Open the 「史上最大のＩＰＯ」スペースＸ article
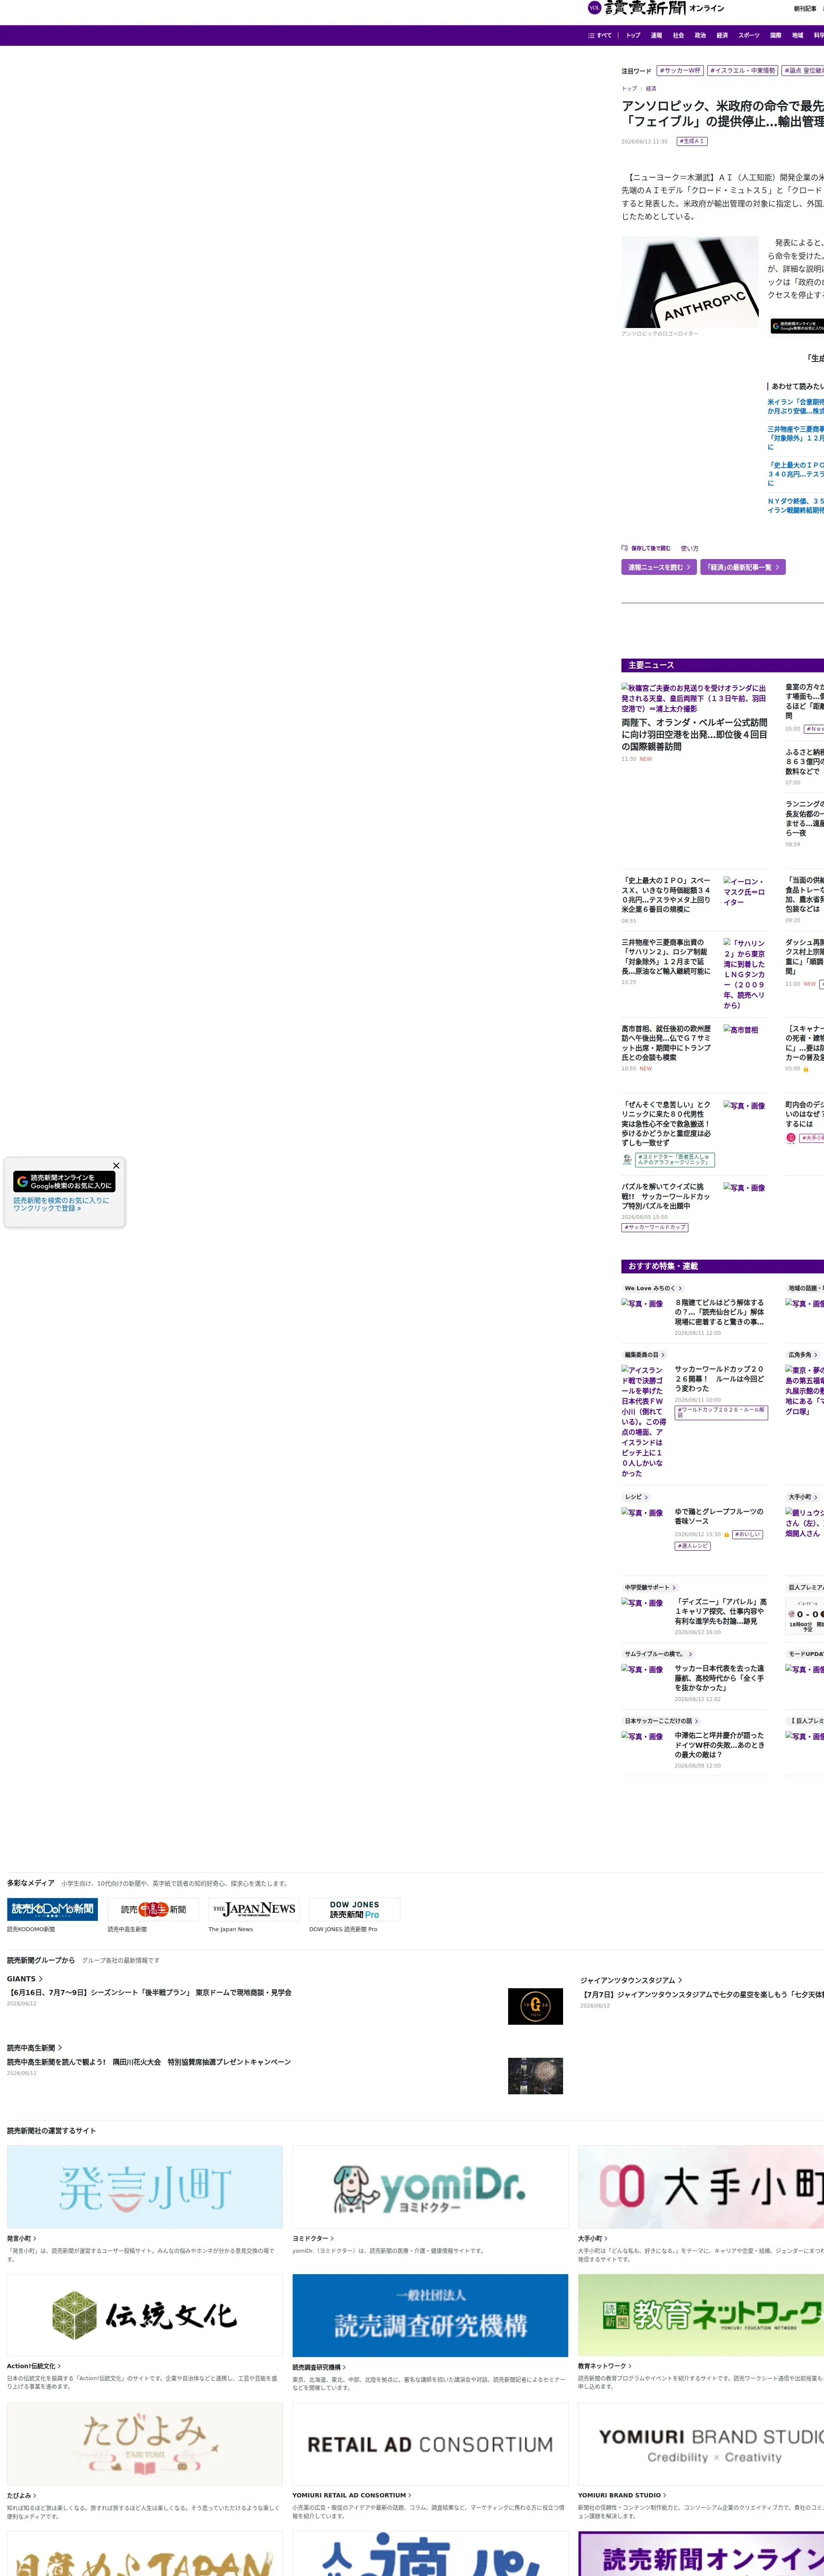 (667, 895)
